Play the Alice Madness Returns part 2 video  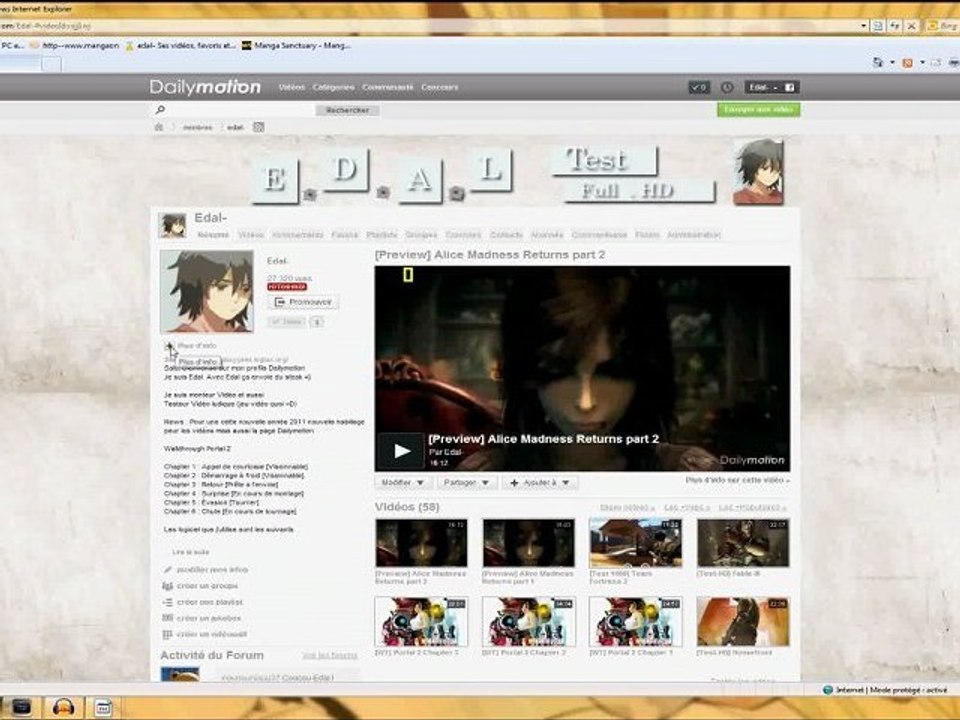(401, 451)
